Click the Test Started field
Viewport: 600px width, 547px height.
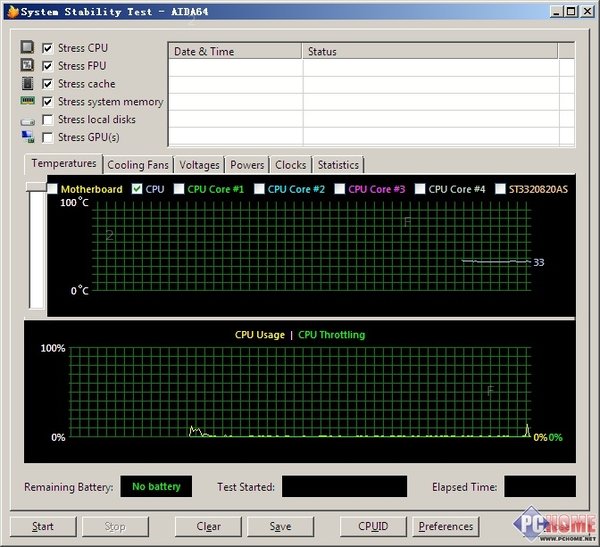pos(344,487)
